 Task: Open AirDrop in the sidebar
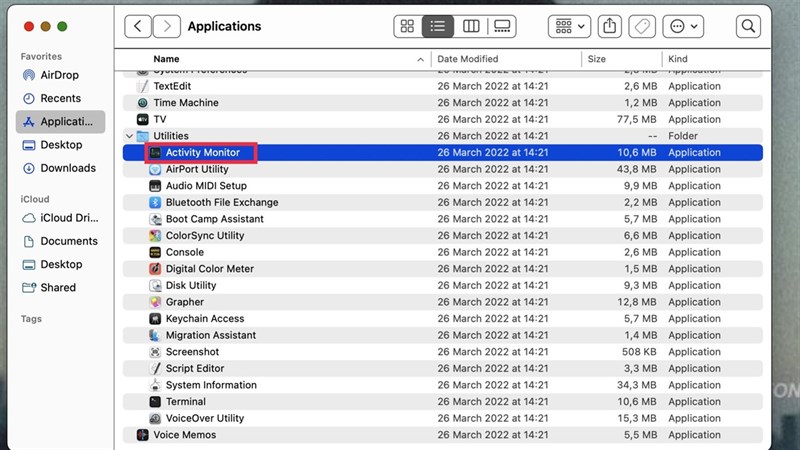click(60, 75)
